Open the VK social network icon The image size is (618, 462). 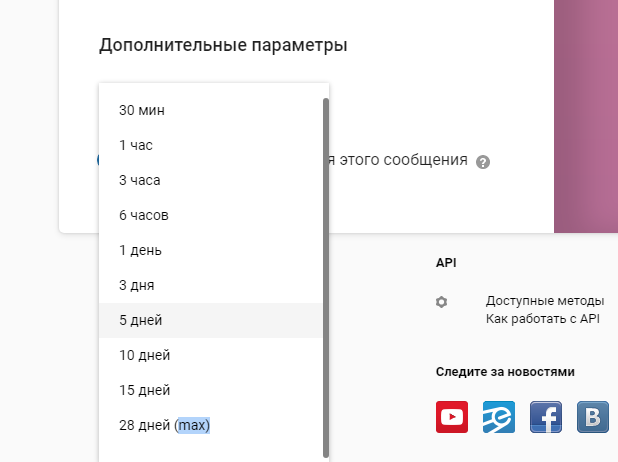click(593, 416)
